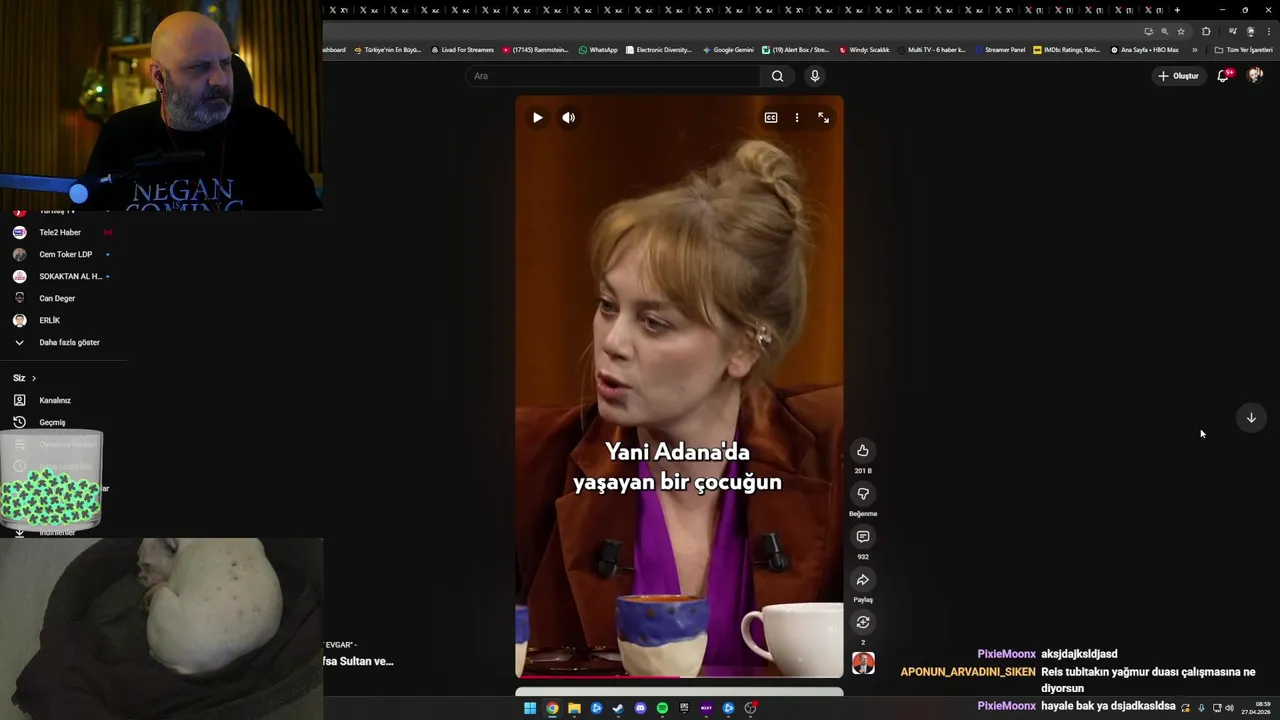1280x720 pixels.
Task: Open Multi TV - 6 haber bookmark
Action: coord(932,50)
